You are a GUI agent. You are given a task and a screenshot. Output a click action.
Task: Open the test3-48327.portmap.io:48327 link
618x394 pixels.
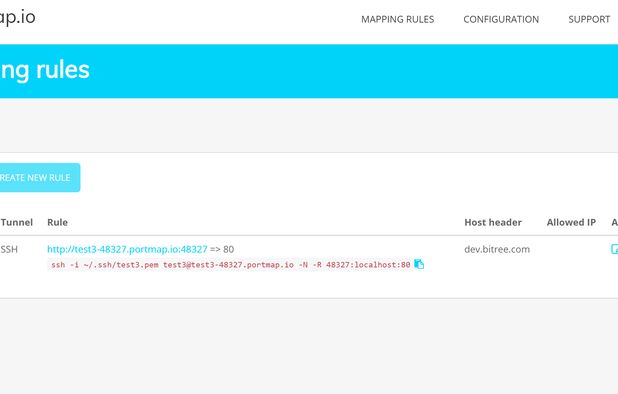tap(127, 249)
